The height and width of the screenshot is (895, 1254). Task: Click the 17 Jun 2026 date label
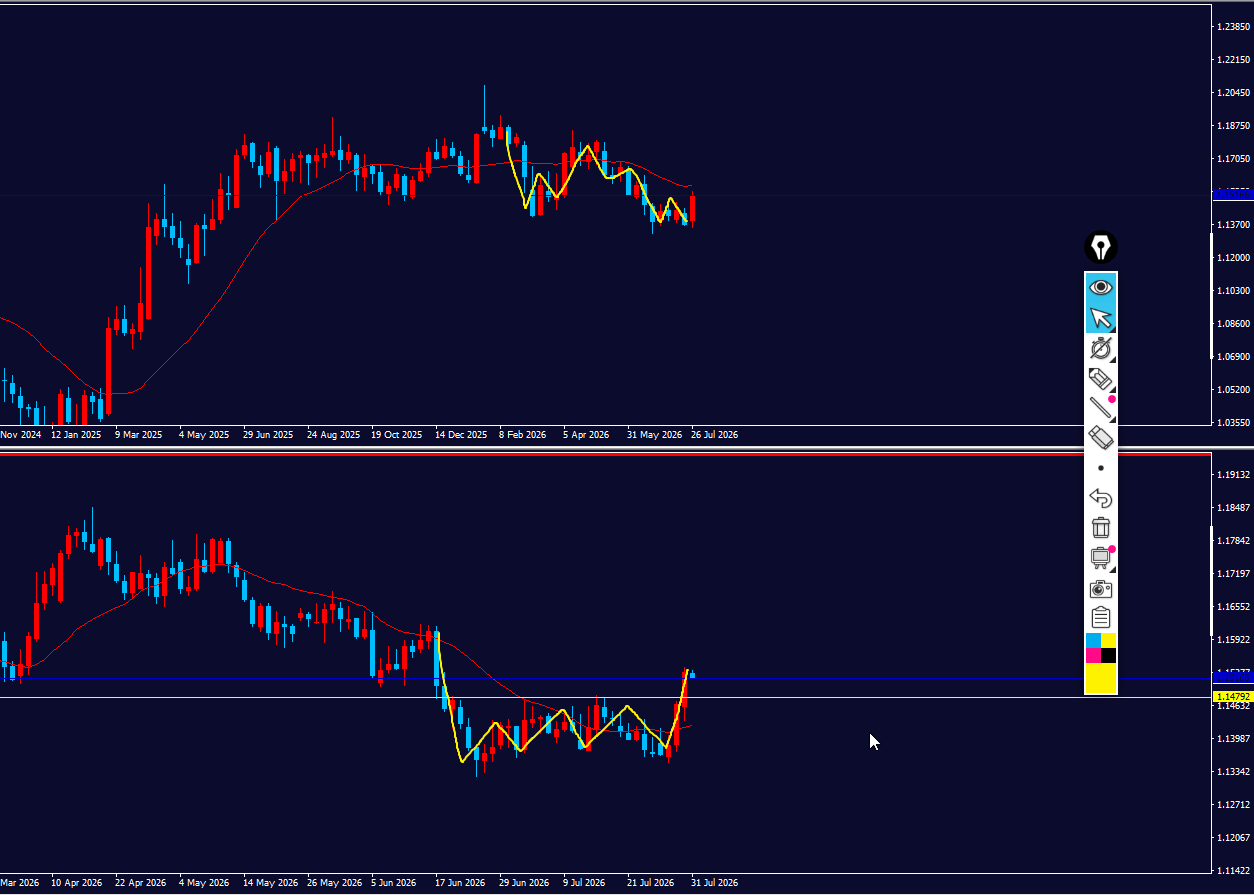pos(461,883)
